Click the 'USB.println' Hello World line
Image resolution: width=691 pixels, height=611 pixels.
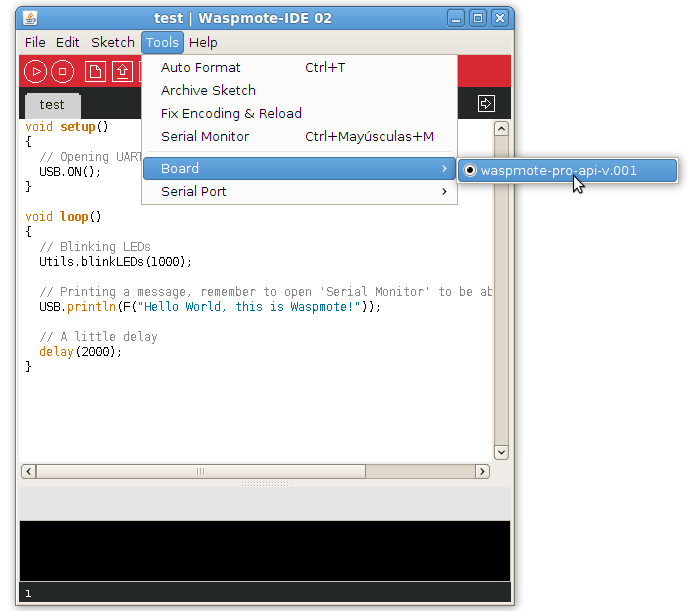tap(210, 307)
